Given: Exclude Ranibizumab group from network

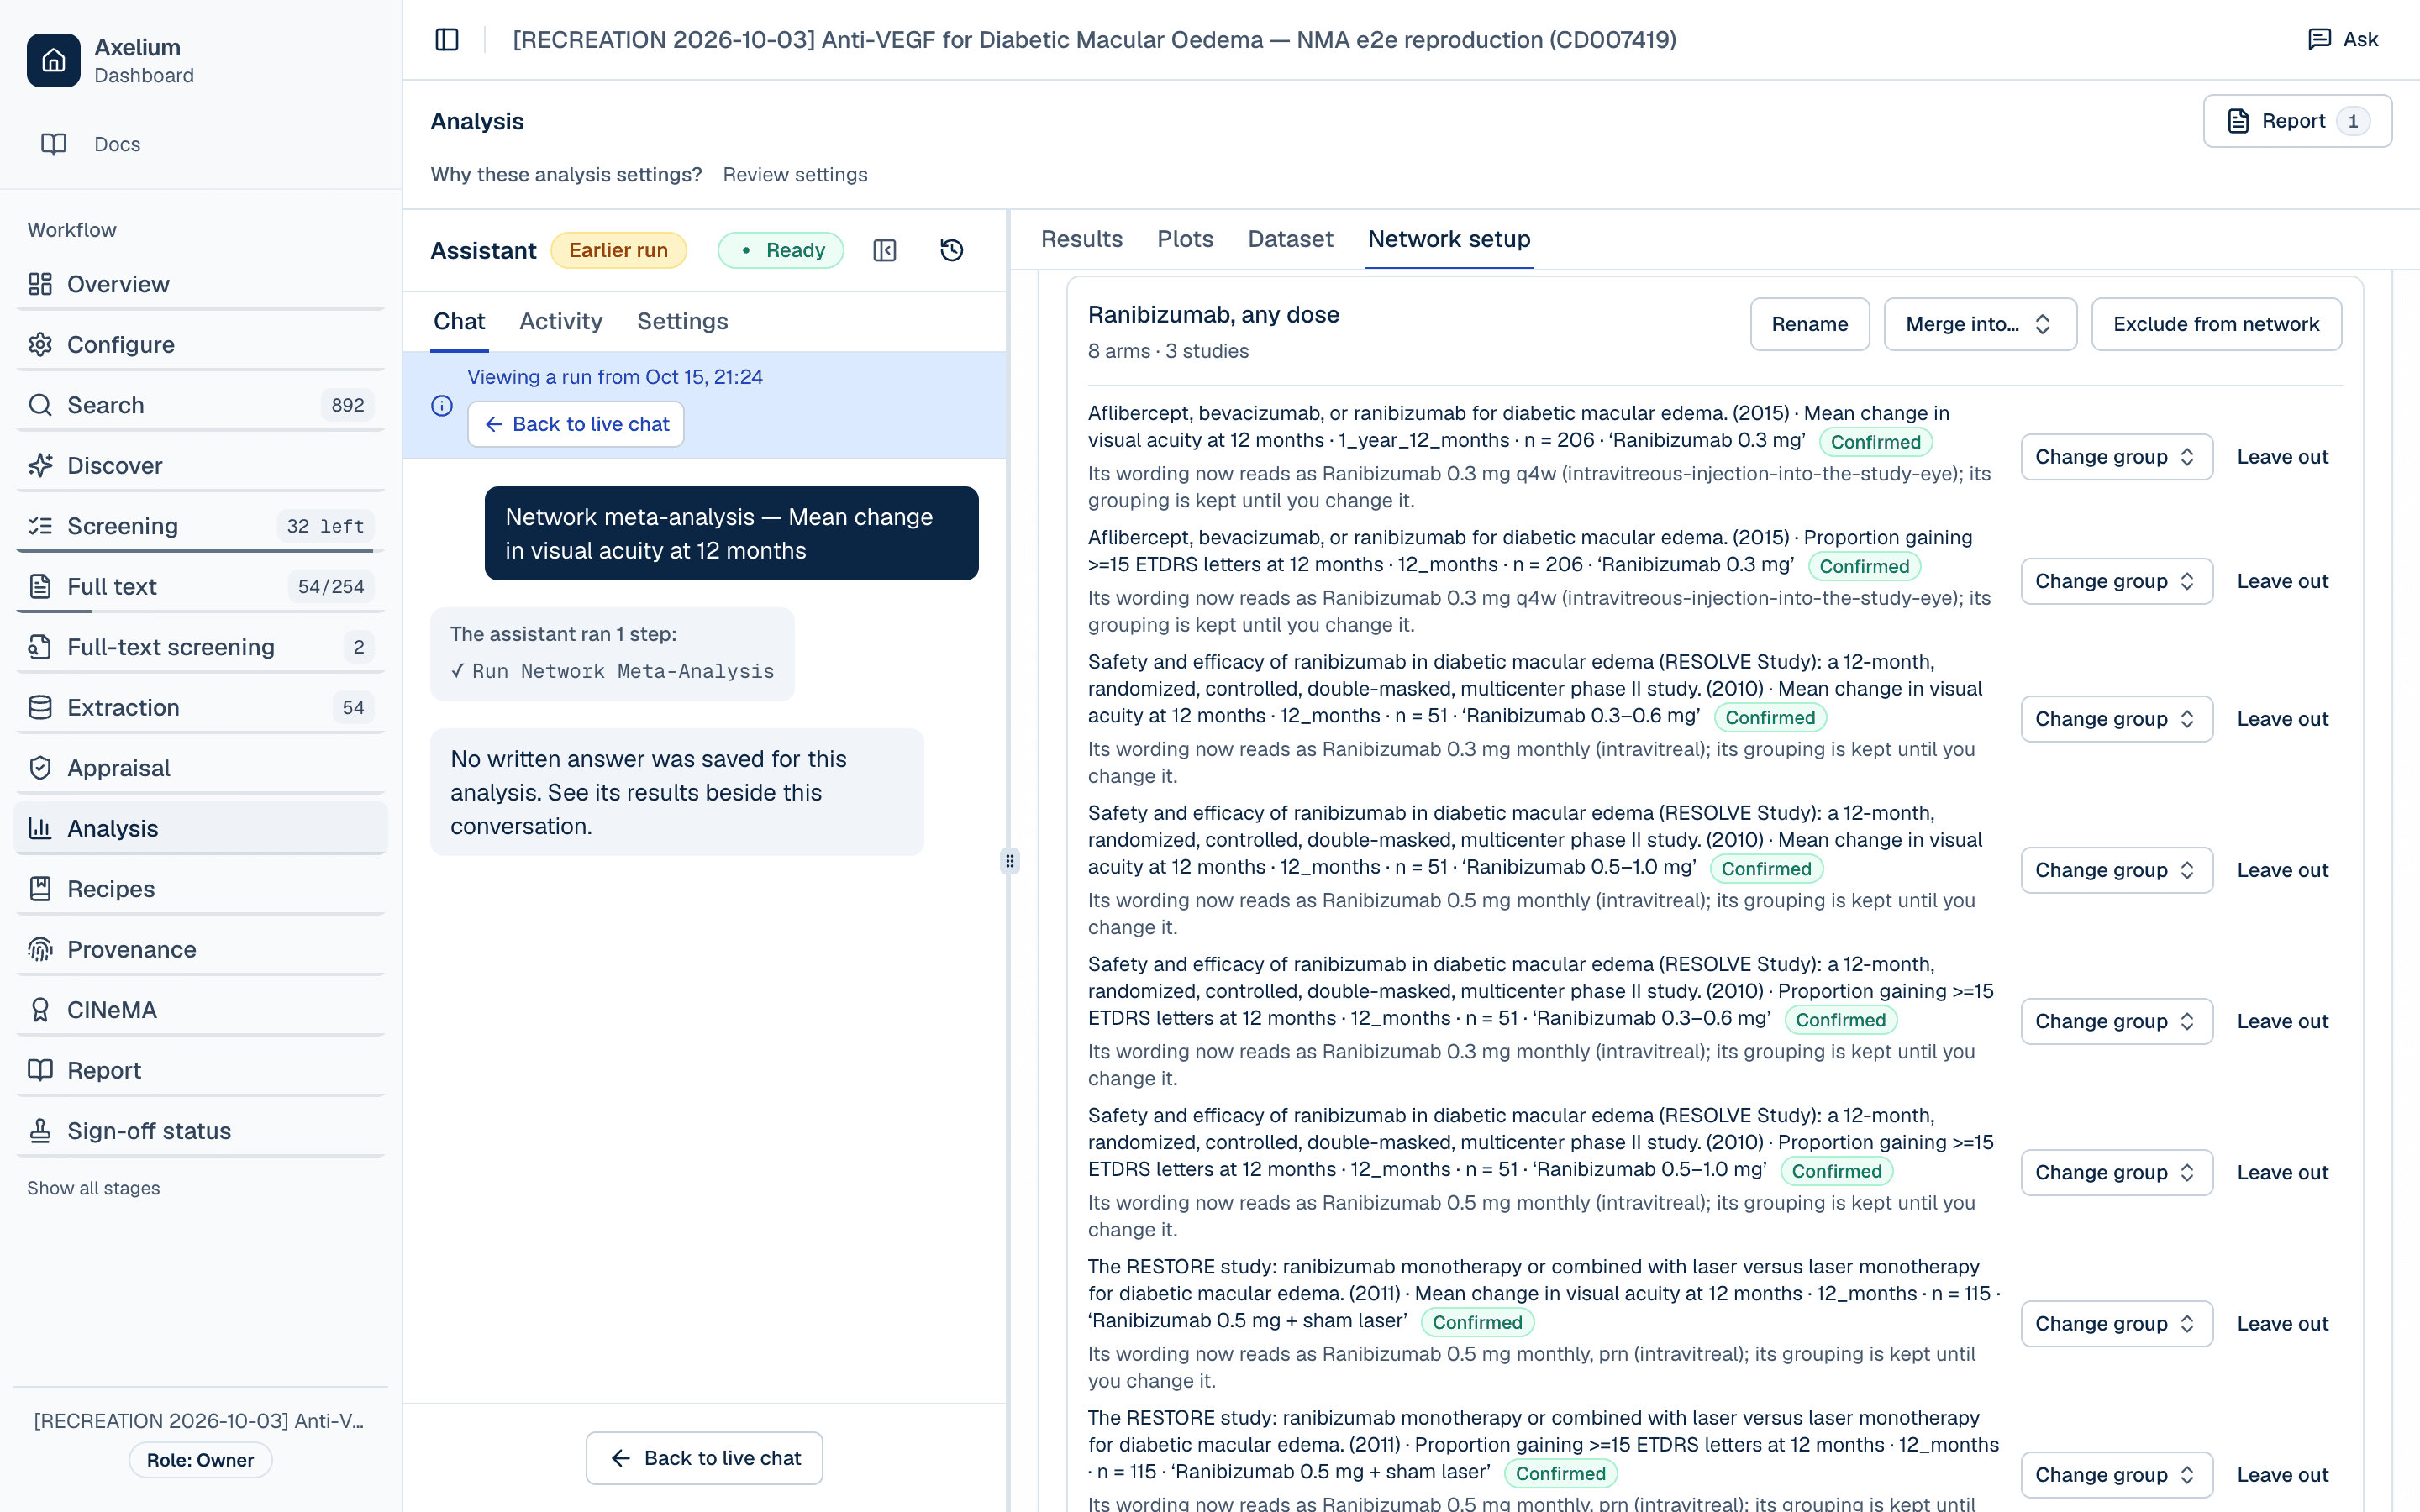Looking at the screenshot, I should tap(2216, 324).
